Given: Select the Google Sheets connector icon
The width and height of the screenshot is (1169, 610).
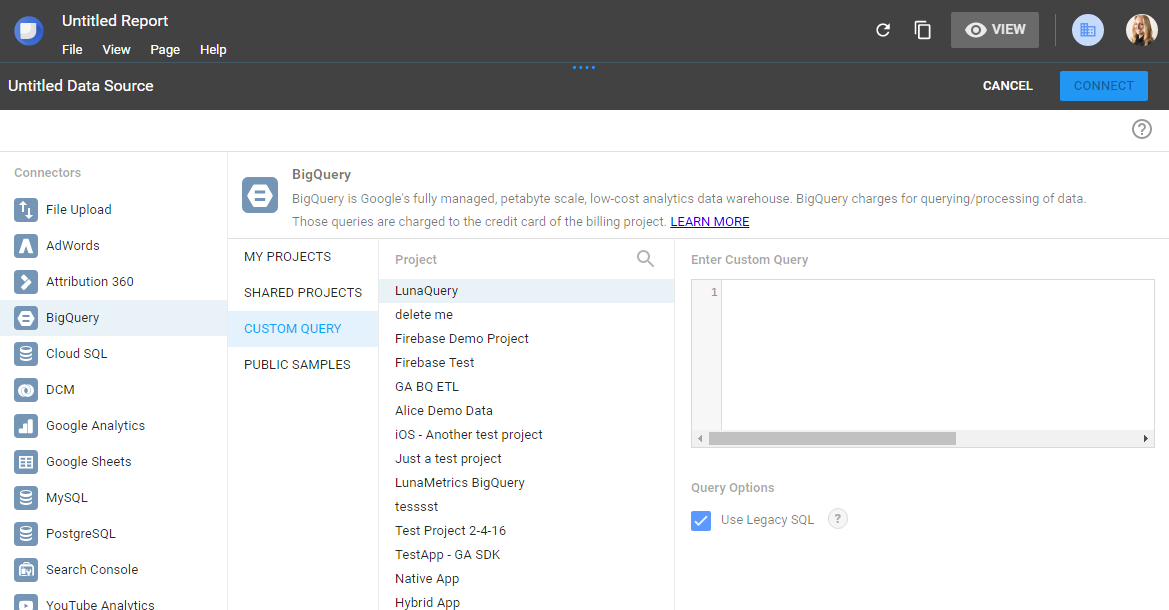Looking at the screenshot, I should click(26, 462).
